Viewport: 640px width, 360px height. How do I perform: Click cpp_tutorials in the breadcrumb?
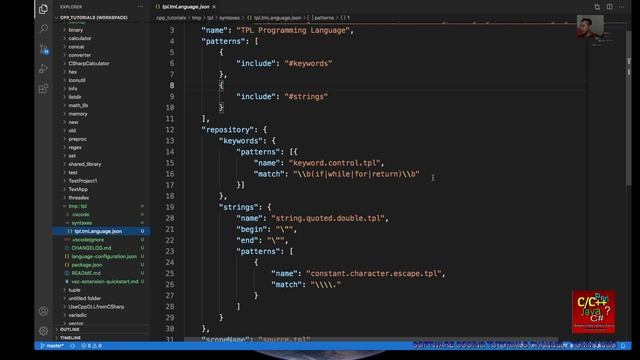tap(171, 18)
